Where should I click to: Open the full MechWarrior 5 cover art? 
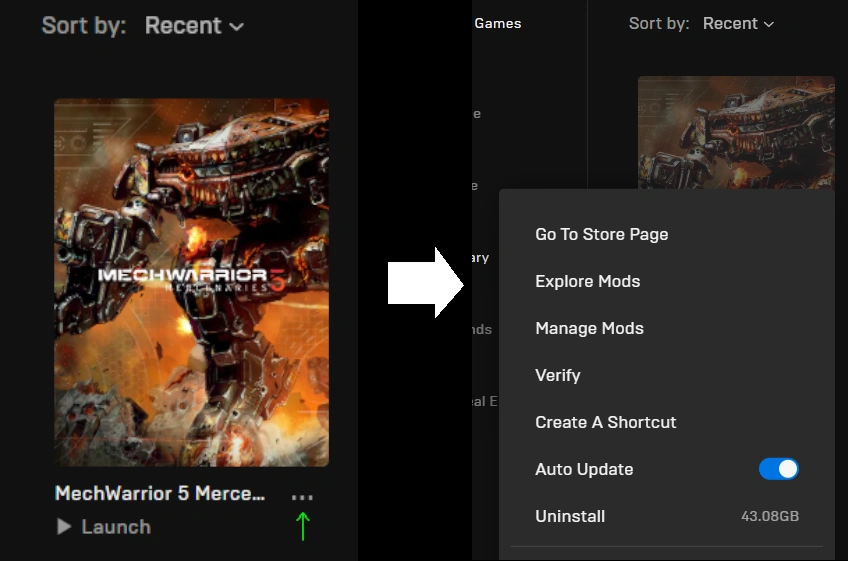click(x=191, y=282)
